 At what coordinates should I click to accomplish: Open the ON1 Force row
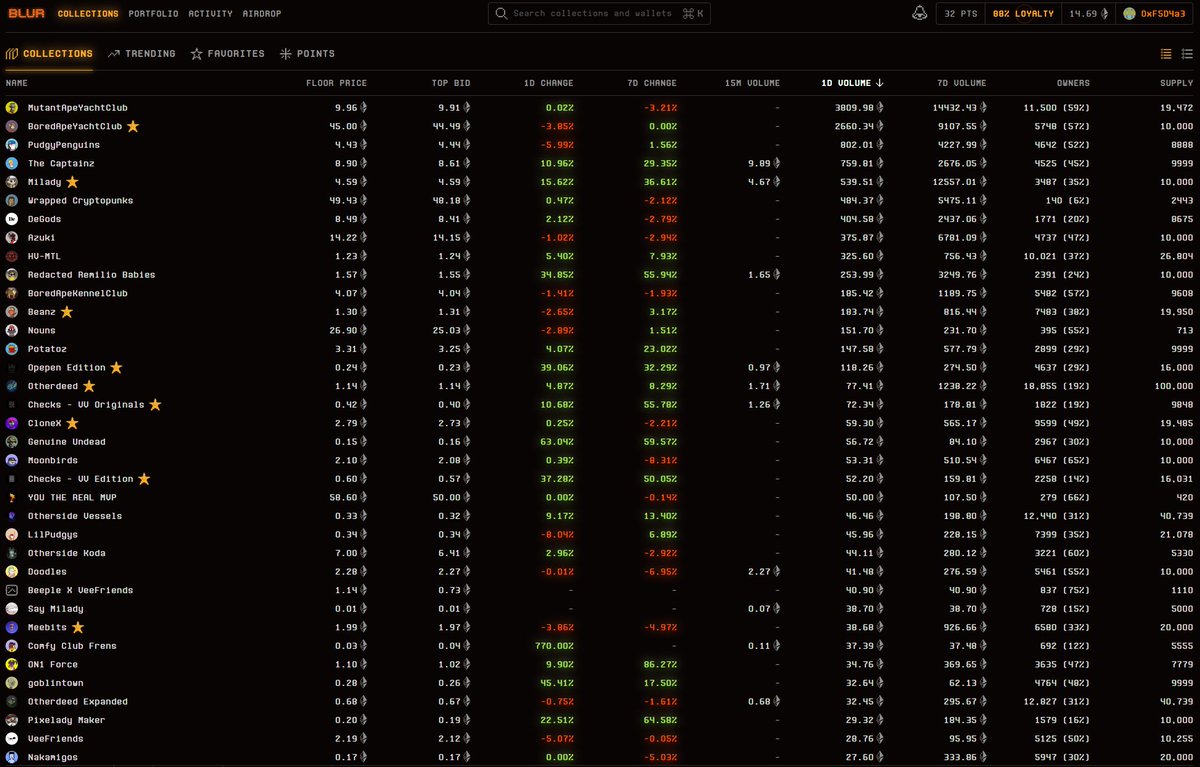[600, 664]
